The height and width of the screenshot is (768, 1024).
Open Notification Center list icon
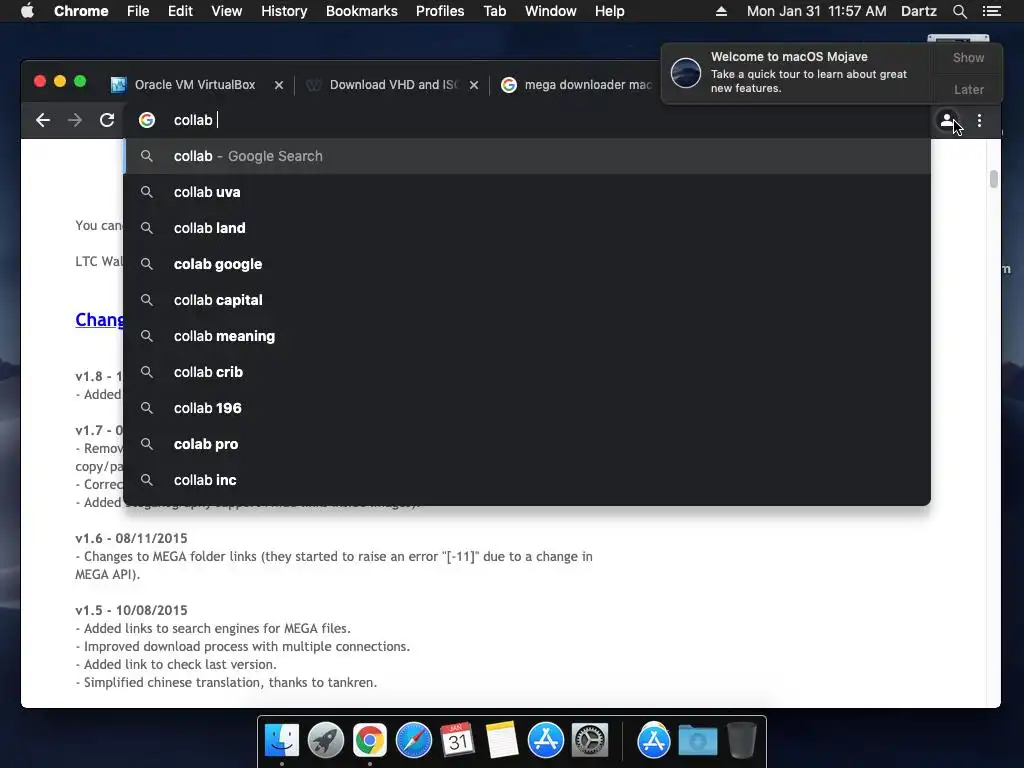pos(991,11)
